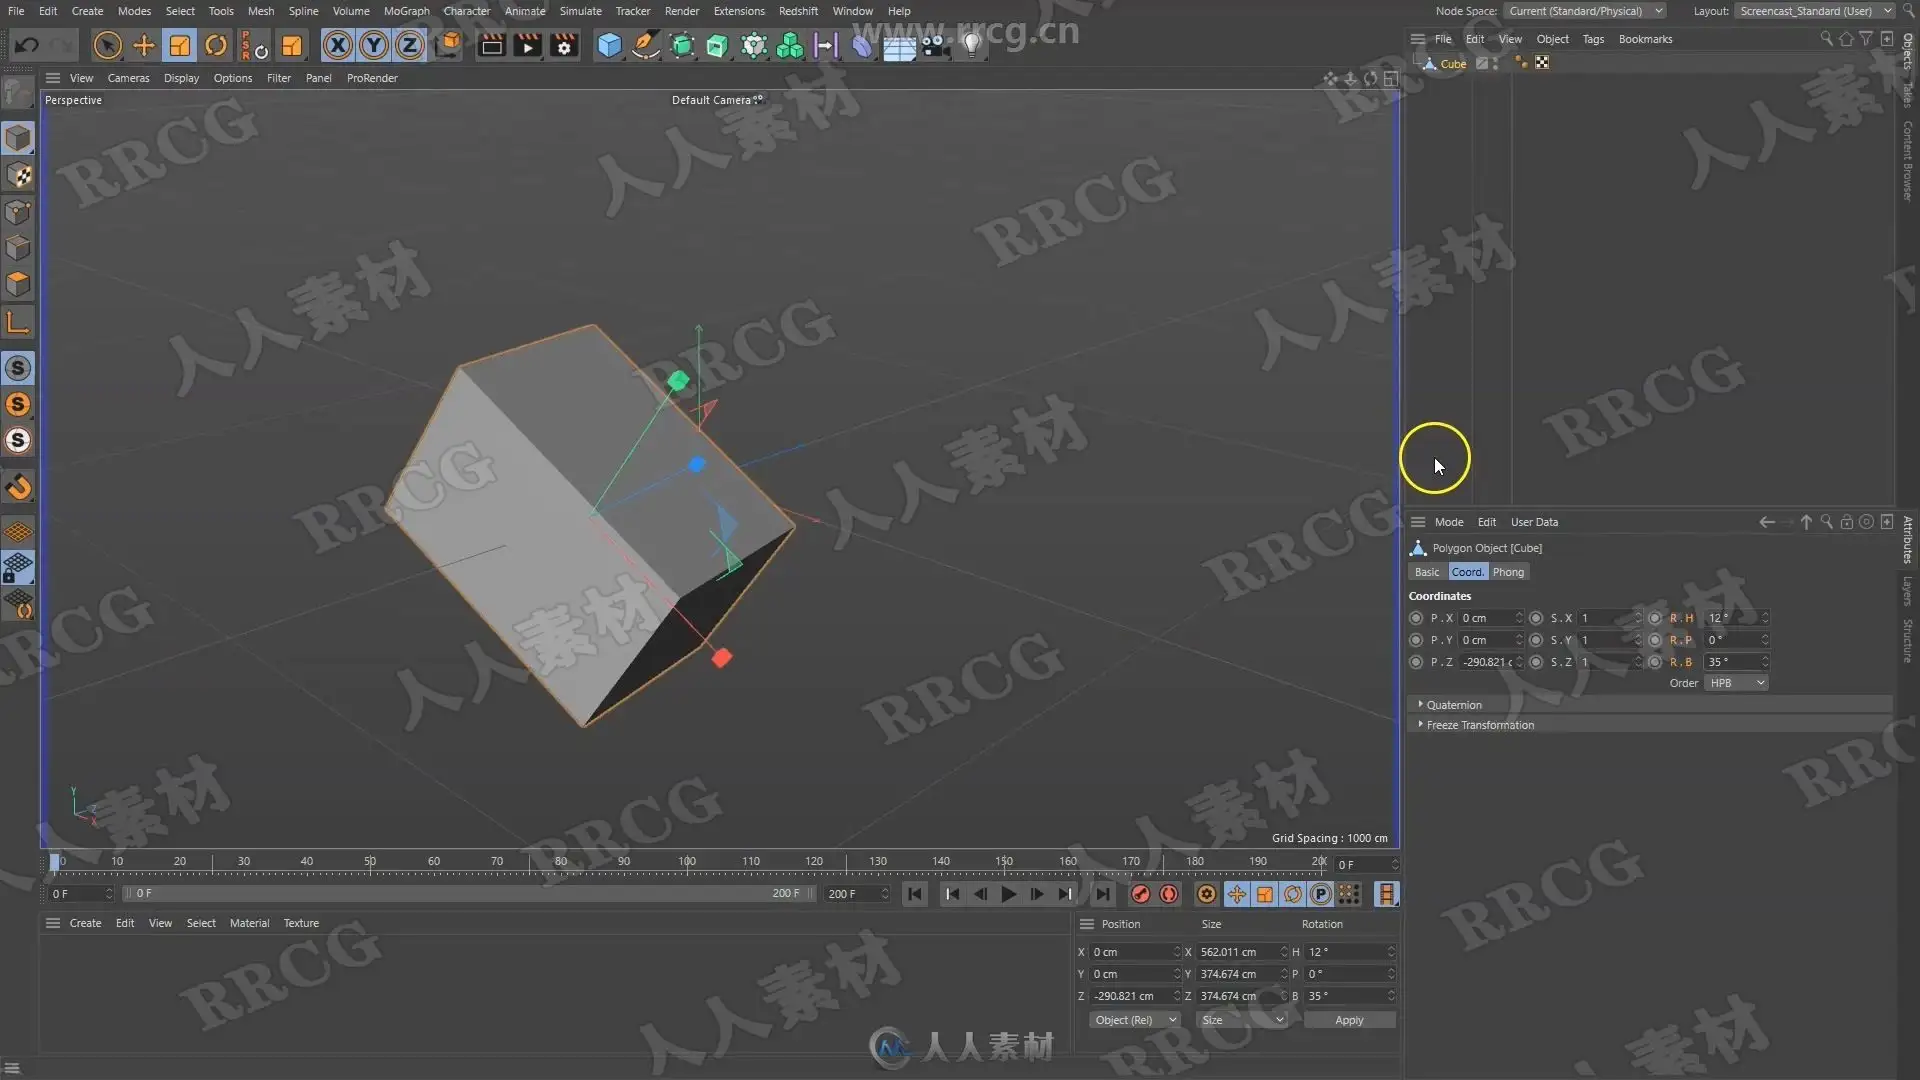Click Play Forwards button
This screenshot has width=1920, height=1080.
(1009, 894)
